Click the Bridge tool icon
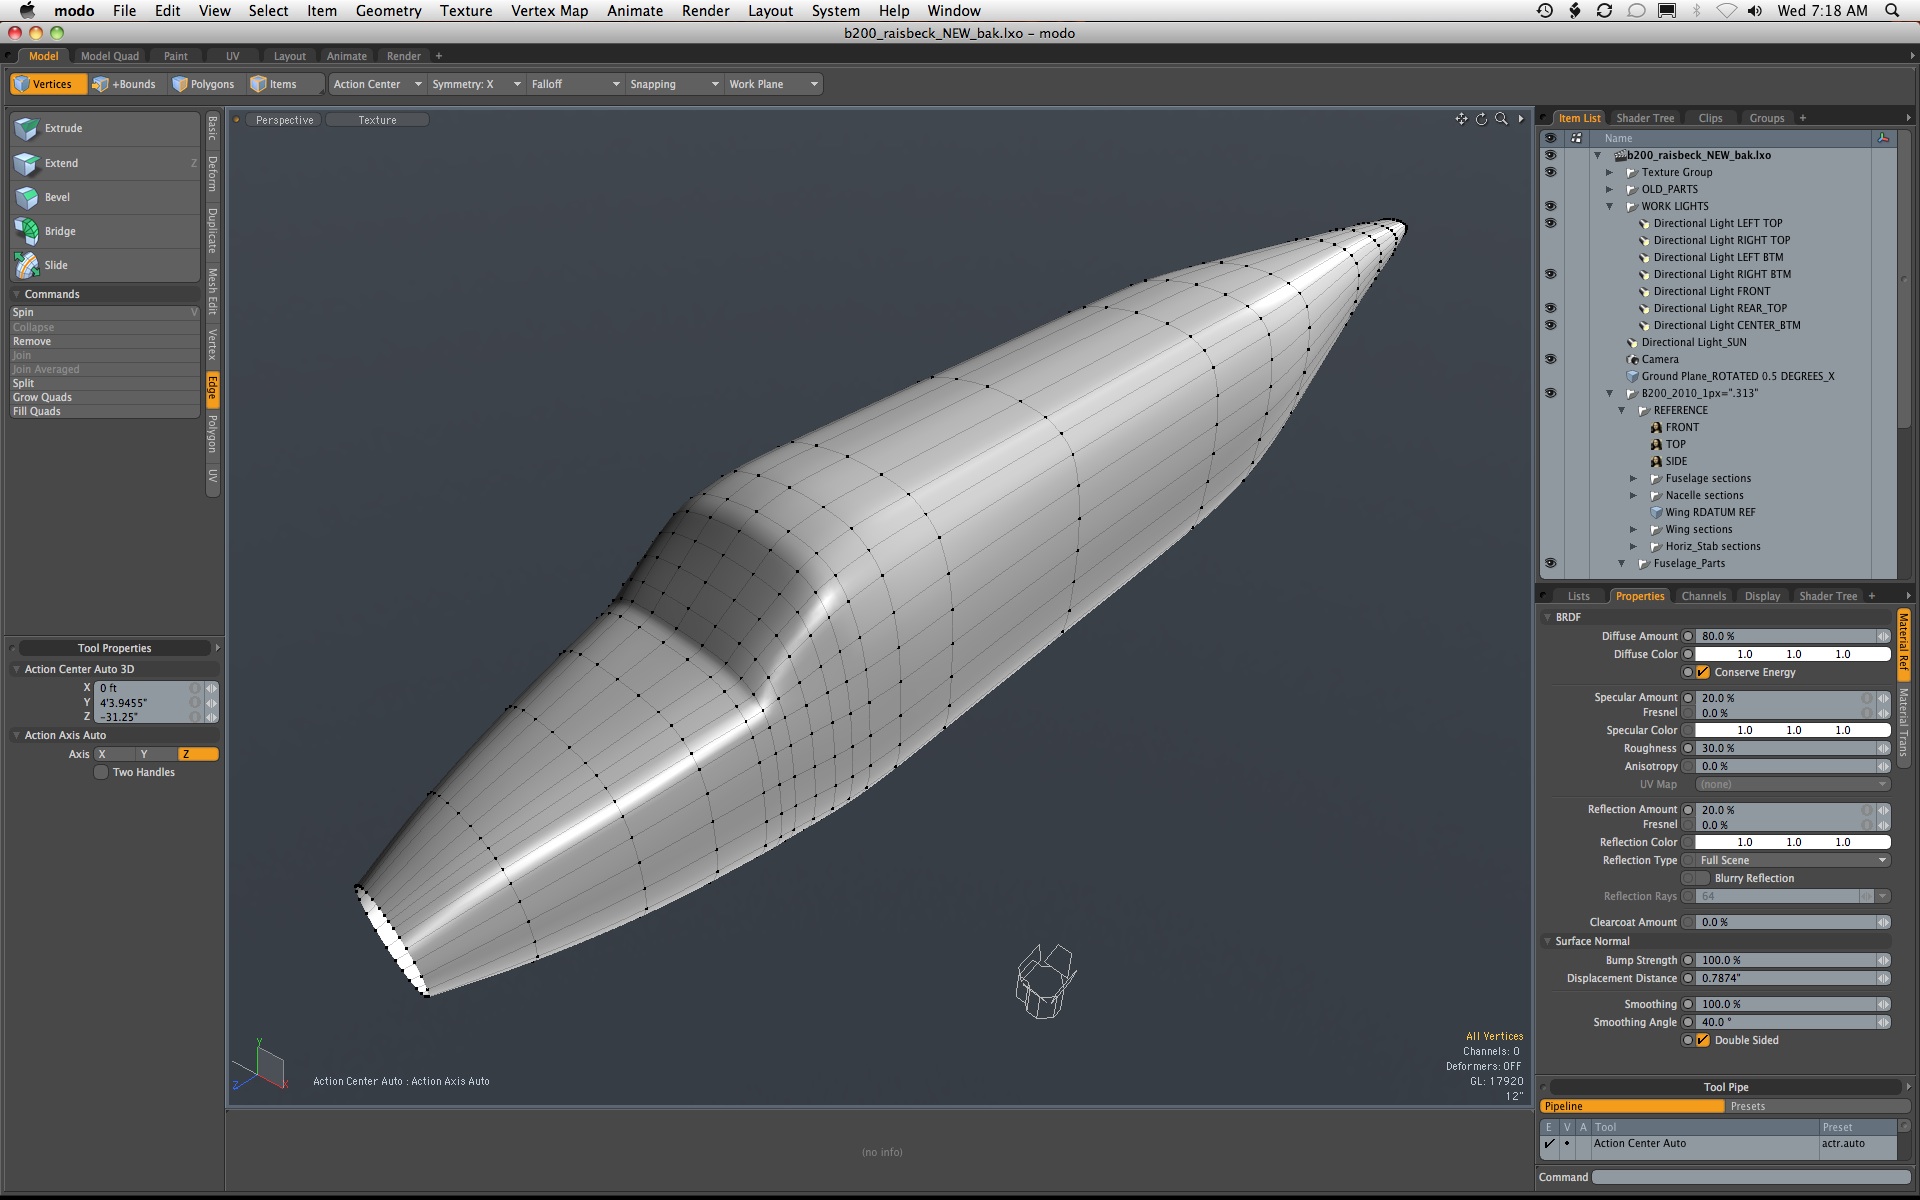 27,232
